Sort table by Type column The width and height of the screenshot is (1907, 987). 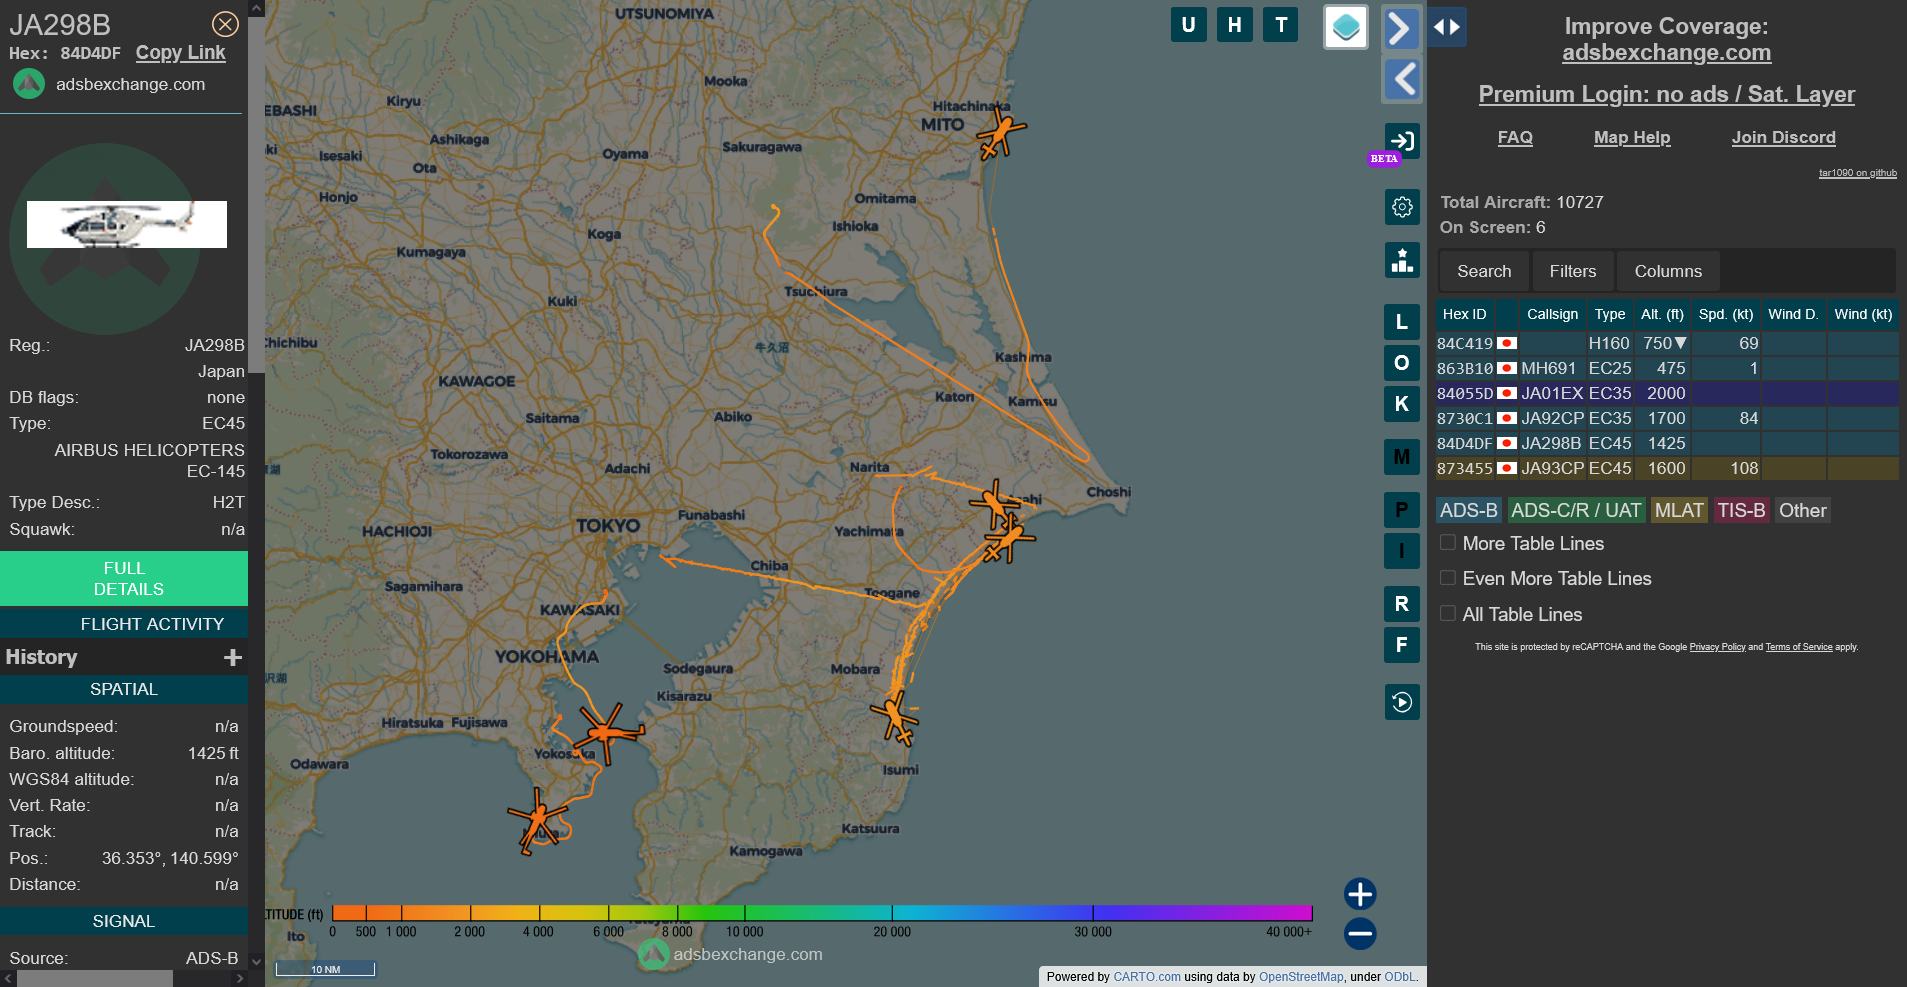pos(1610,314)
